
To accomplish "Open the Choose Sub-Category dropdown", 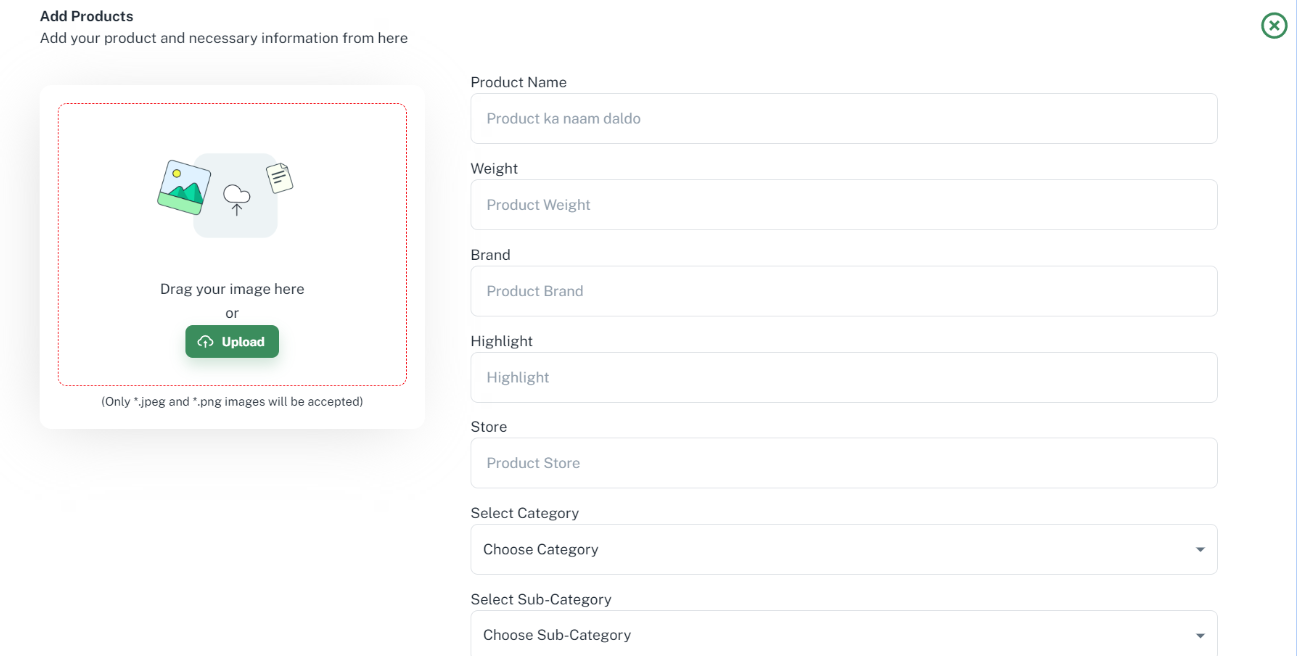I will [x=843, y=634].
